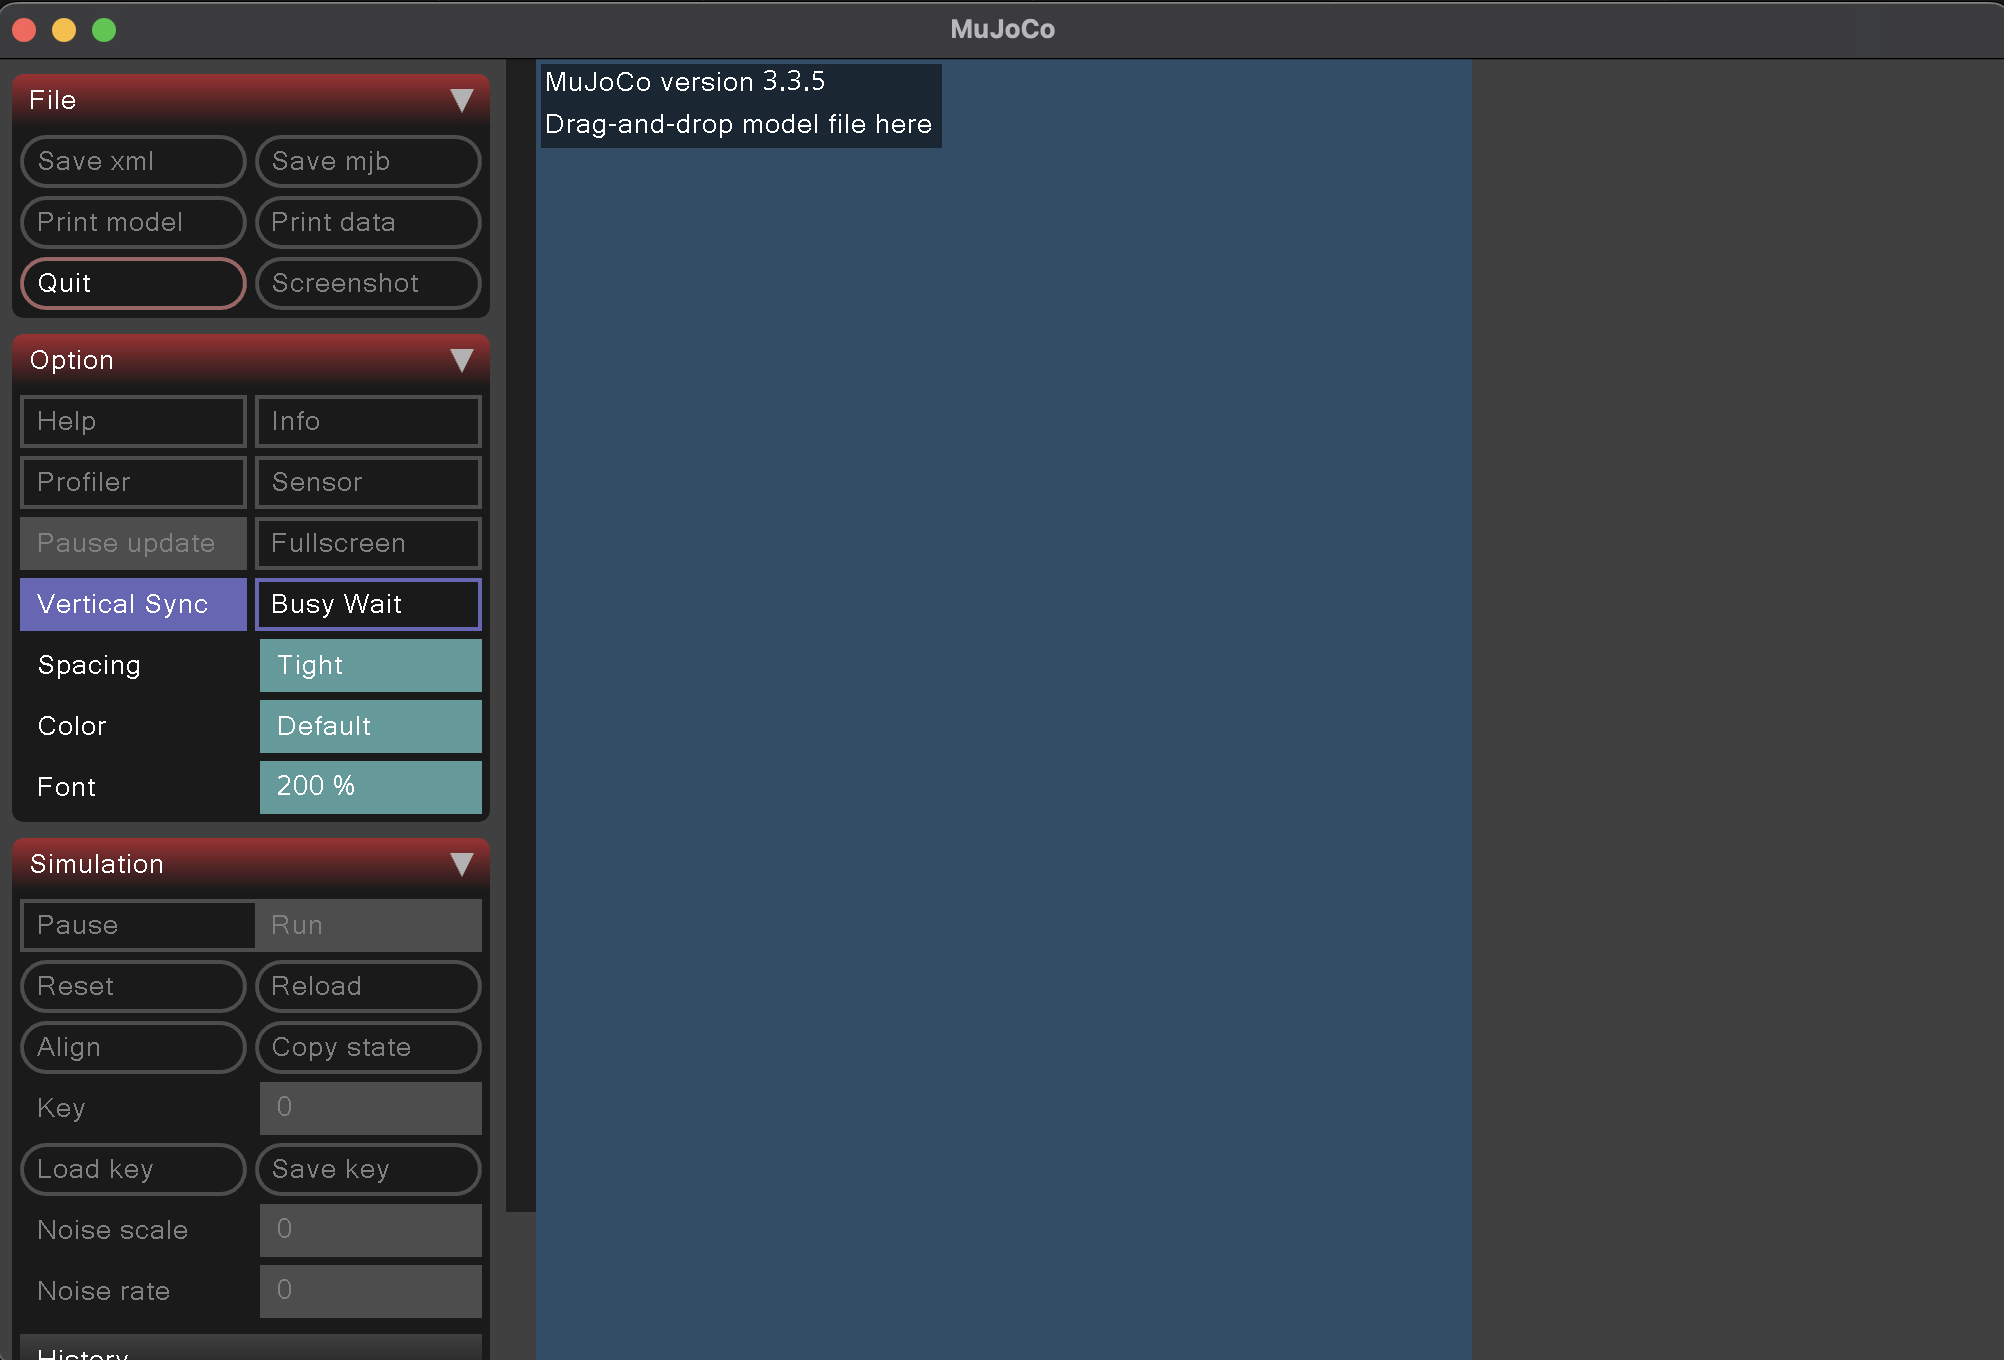Click the File section header label
The width and height of the screenshot is (2004, 1360).
53,100
